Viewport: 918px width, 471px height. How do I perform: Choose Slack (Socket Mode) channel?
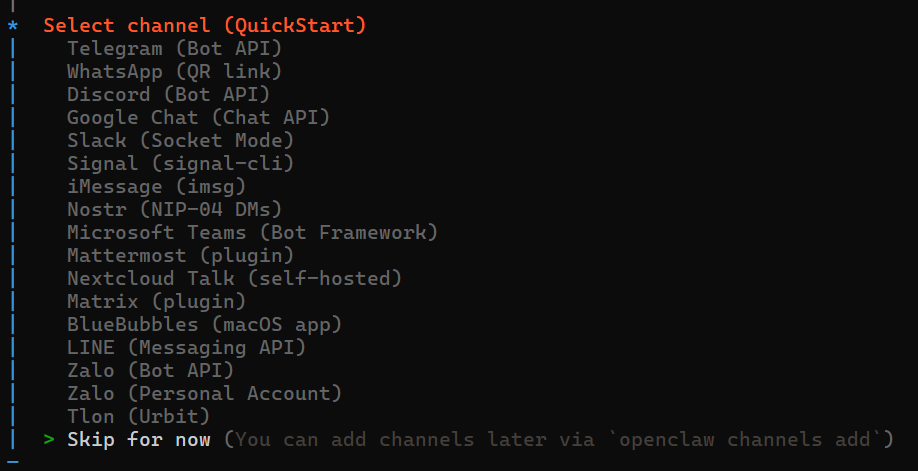tap(180, 141)
